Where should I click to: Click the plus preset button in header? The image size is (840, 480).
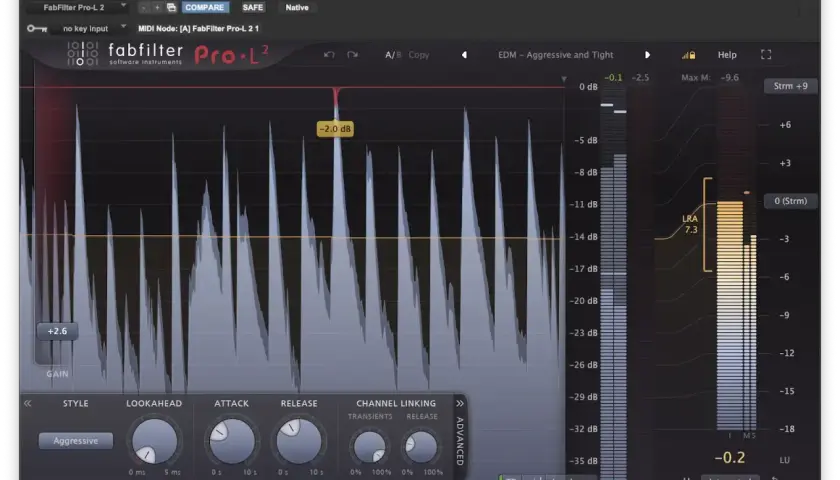157,8
